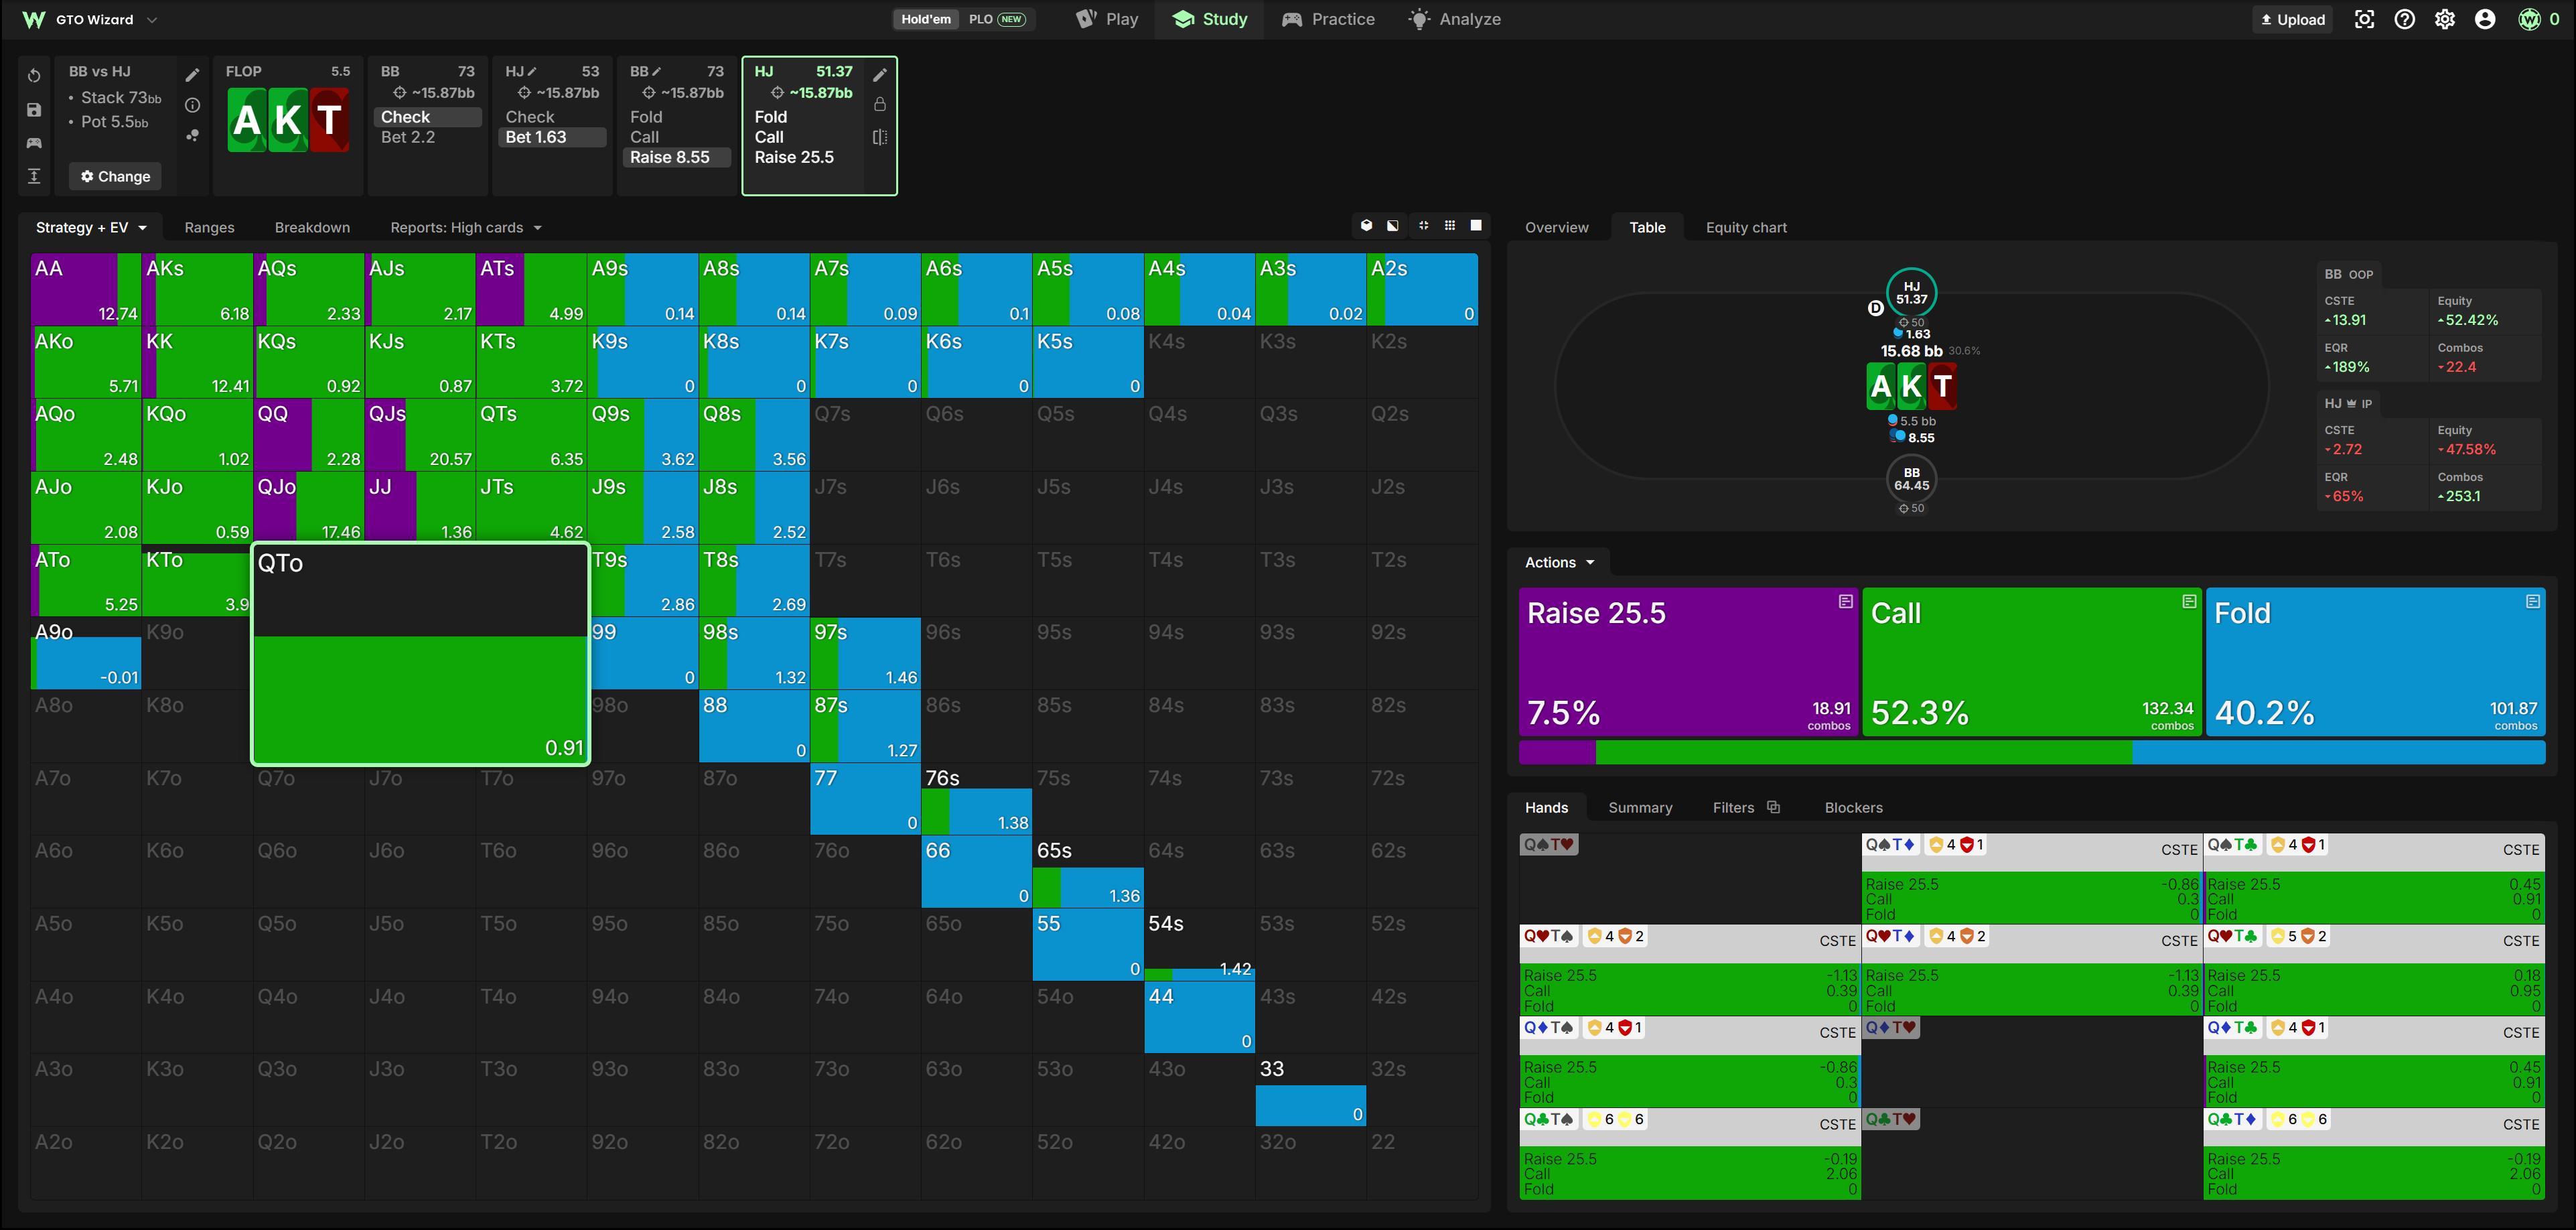Click the pencil icon in active HJ panel
2576x1230 pixels.
coord(880,75)
